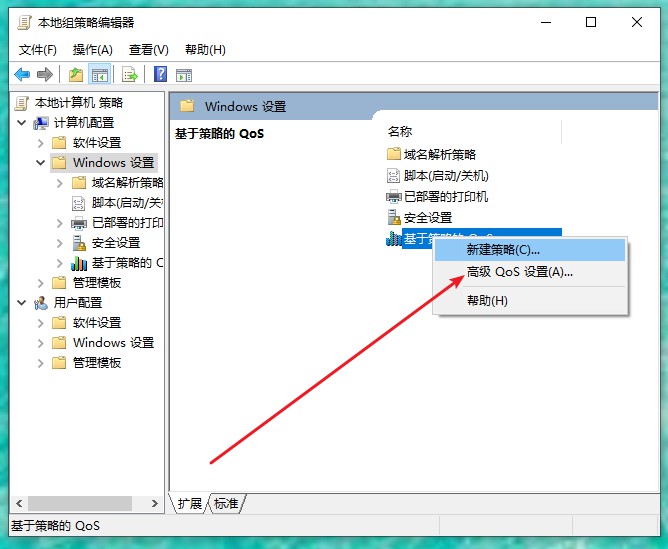Collapse the 用户配置 tree node
This screenshot has width=668, height=549.
22,302
